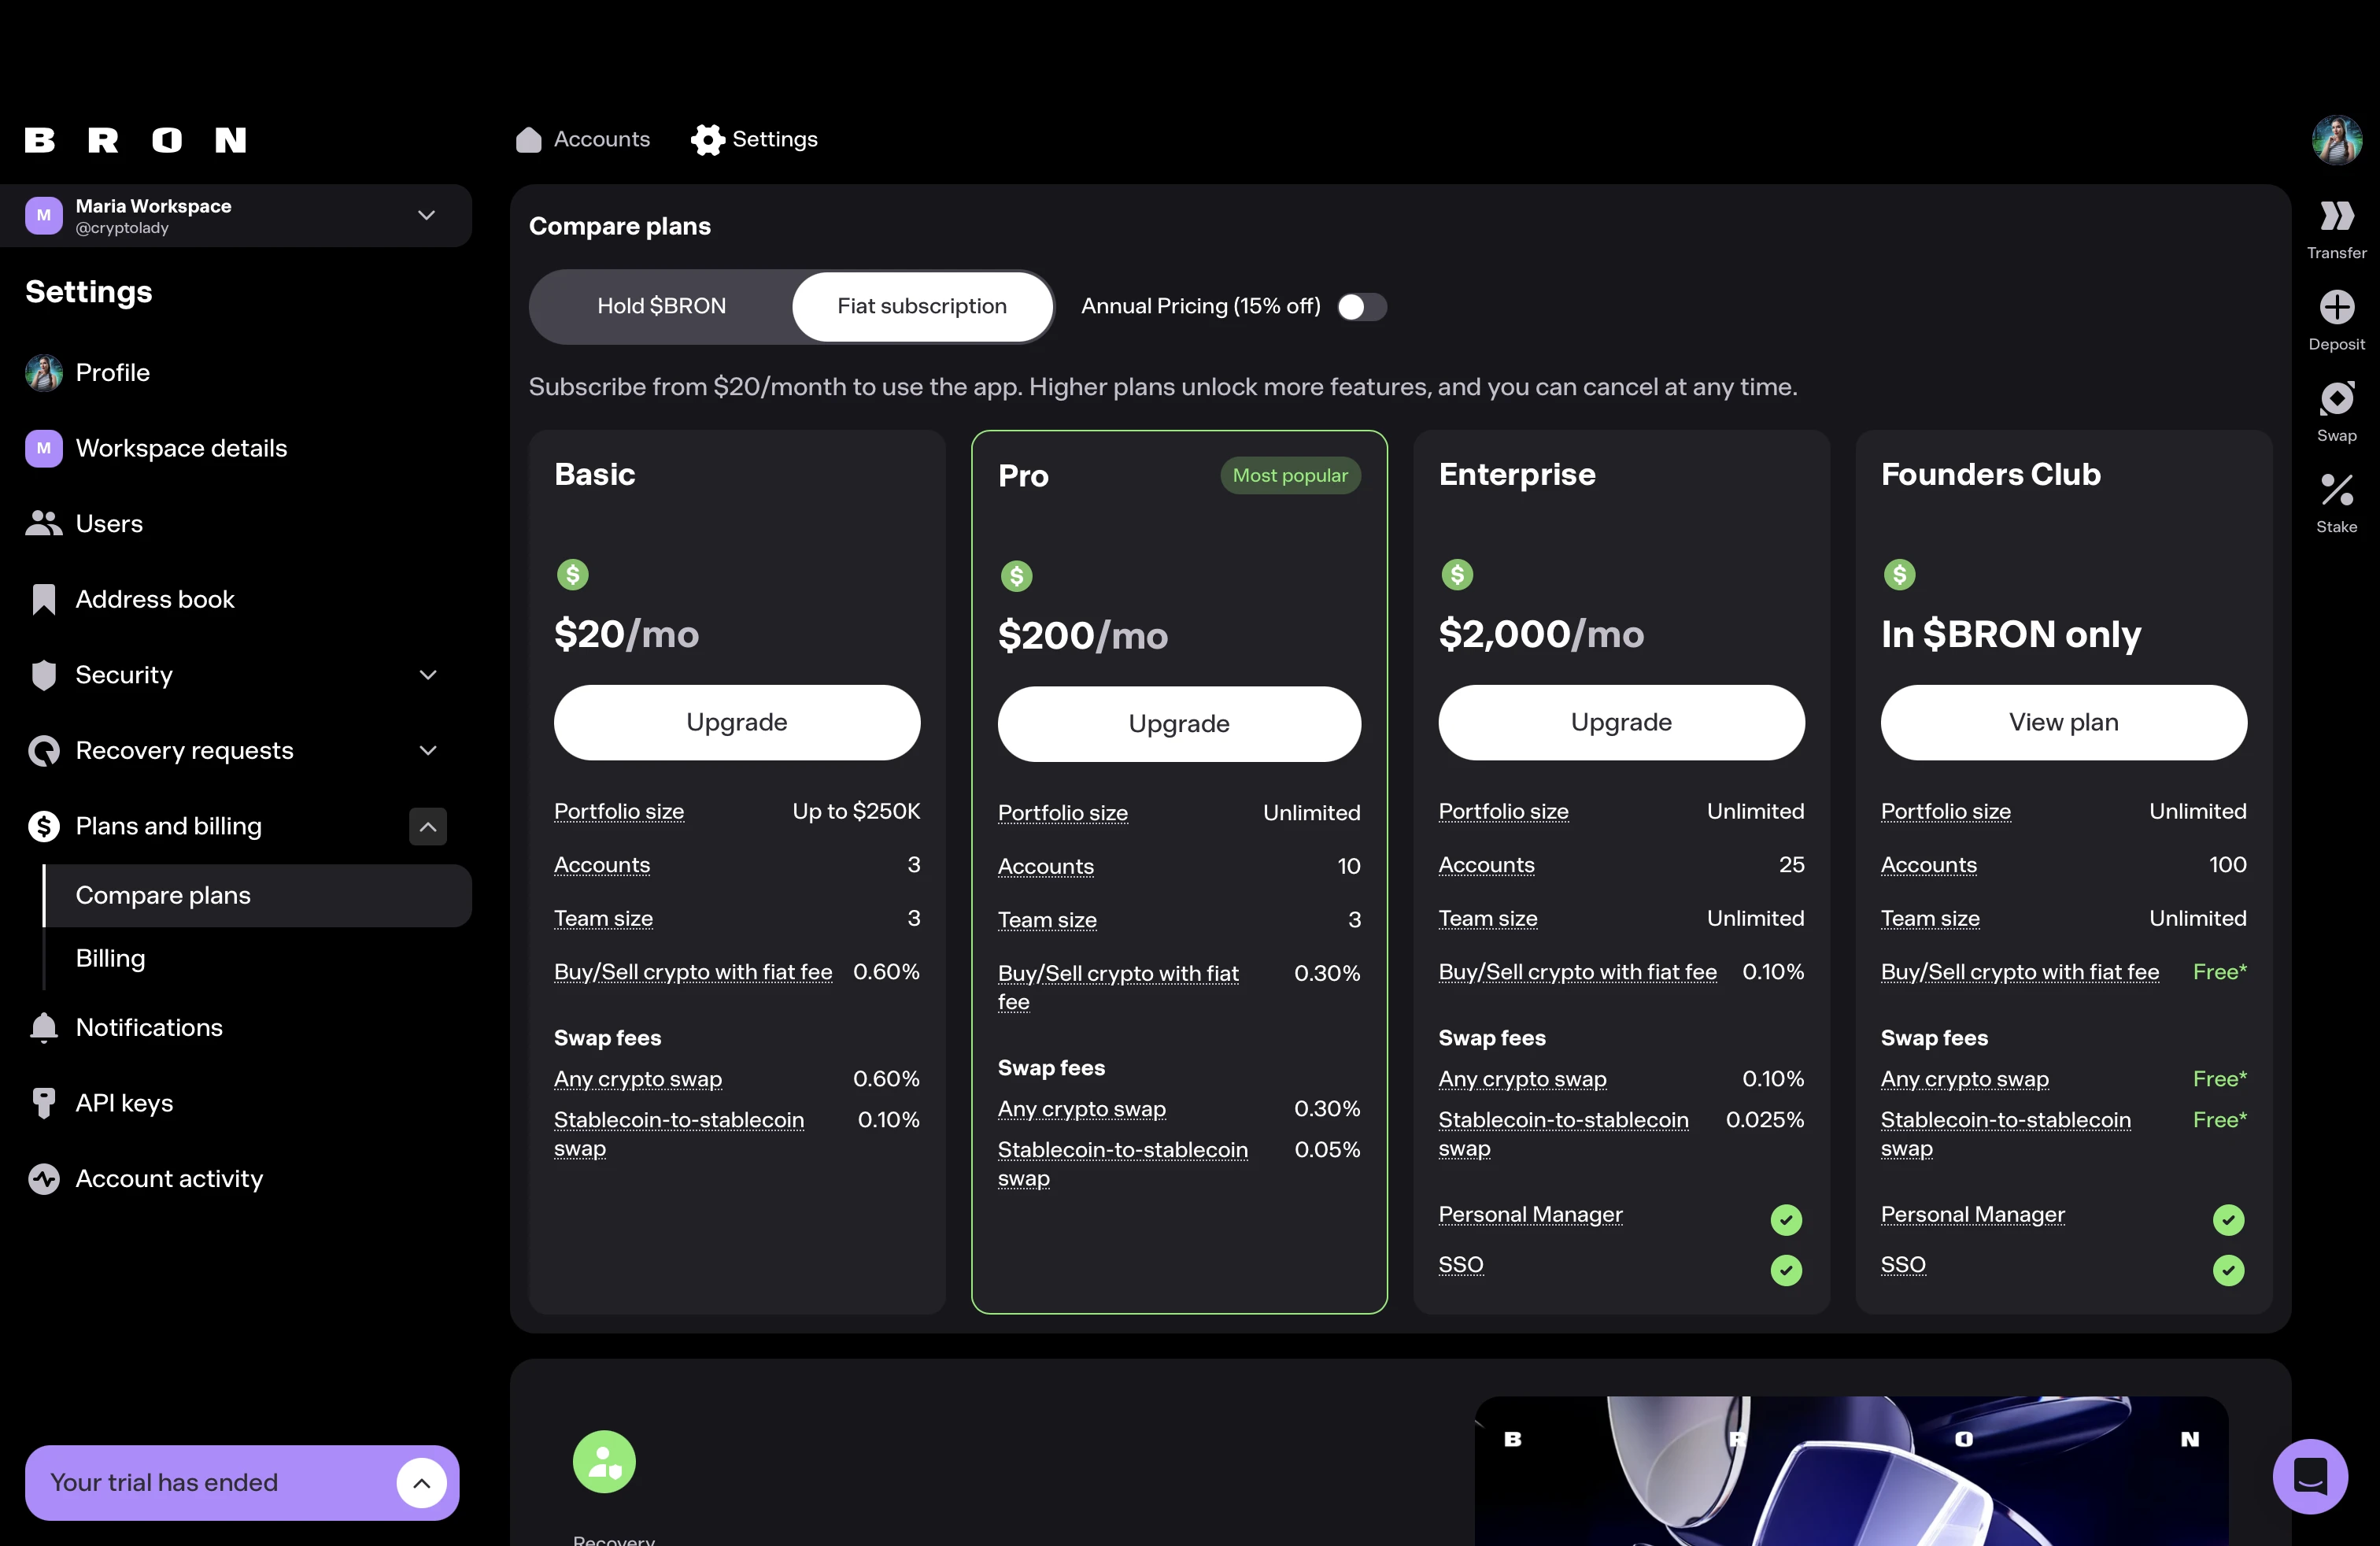Click the Notifications bell icon
Image resolution: width=2380 pixels, height=1546 pixels.
[44, 1027]
